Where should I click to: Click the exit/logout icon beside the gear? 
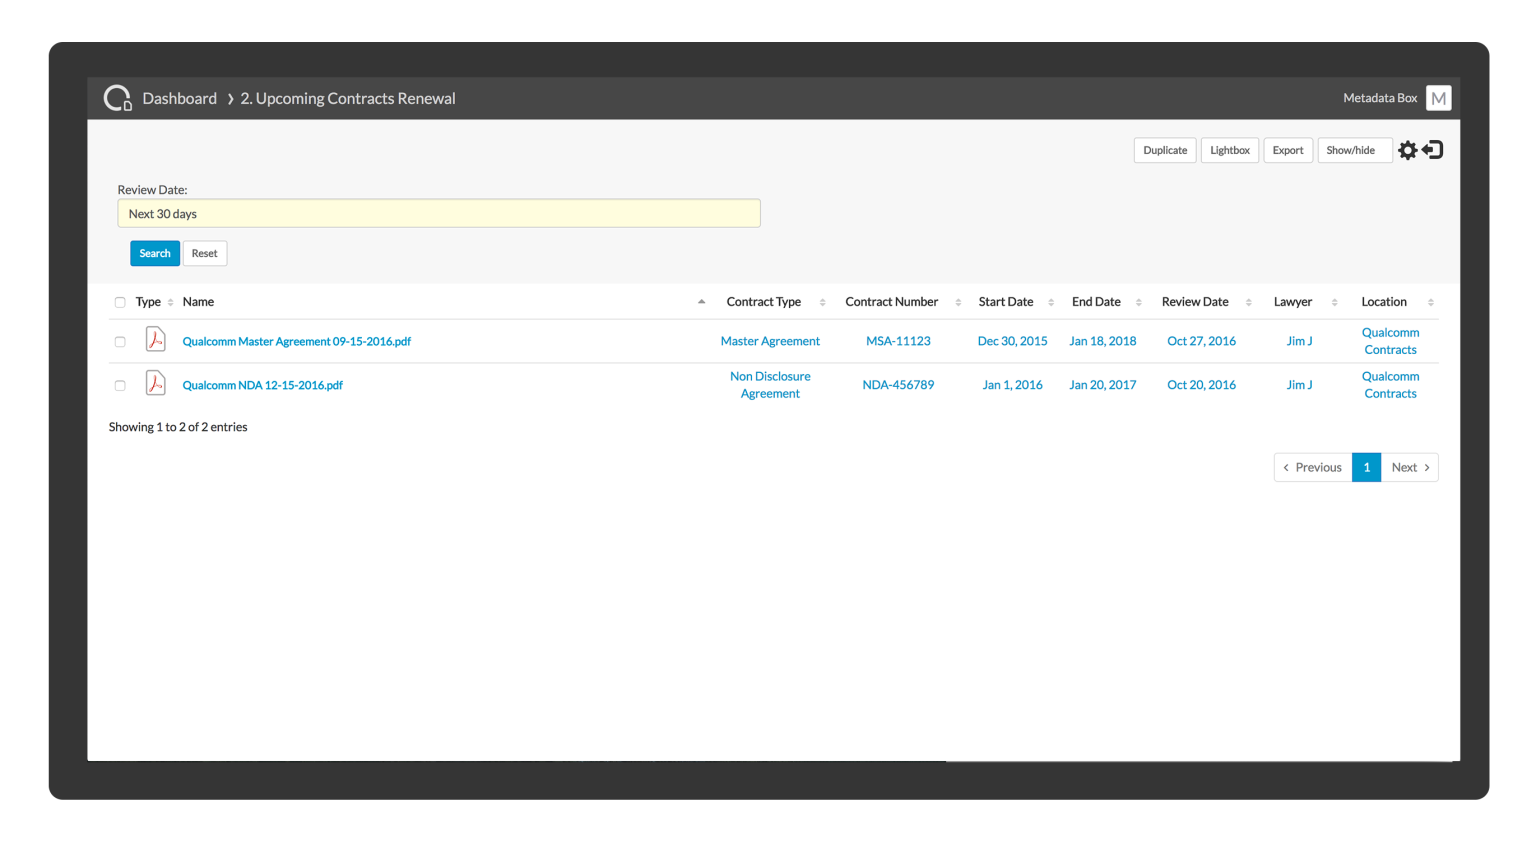[1432, 149]
